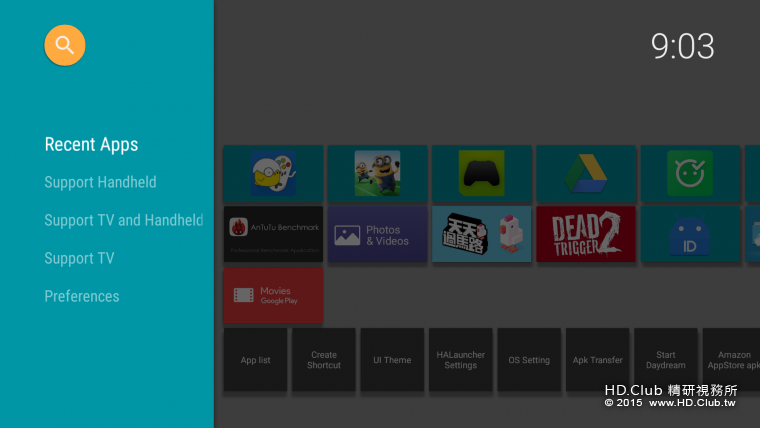760x428 pixels.
Task: Launch Dead Trigger 2 game
Action: [x=586, y=234]
